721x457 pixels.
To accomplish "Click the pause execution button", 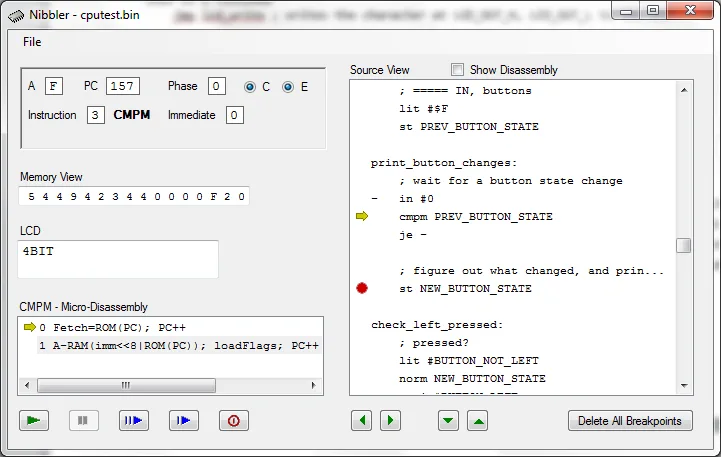I will pos(83,420).
